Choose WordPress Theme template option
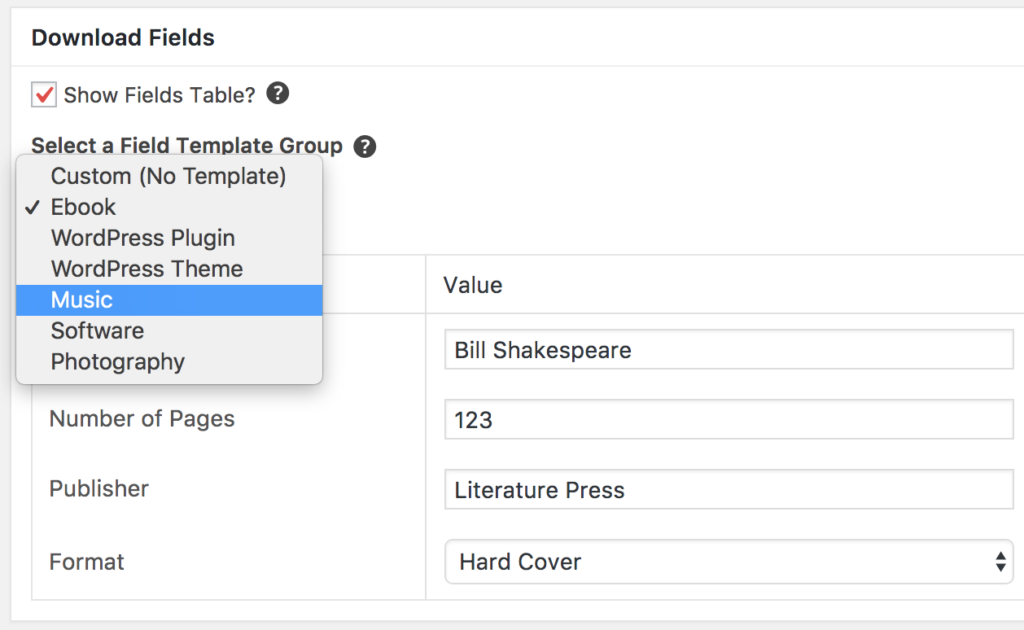Viewport: 1024px width, 630px height. (x=146, y=269)
